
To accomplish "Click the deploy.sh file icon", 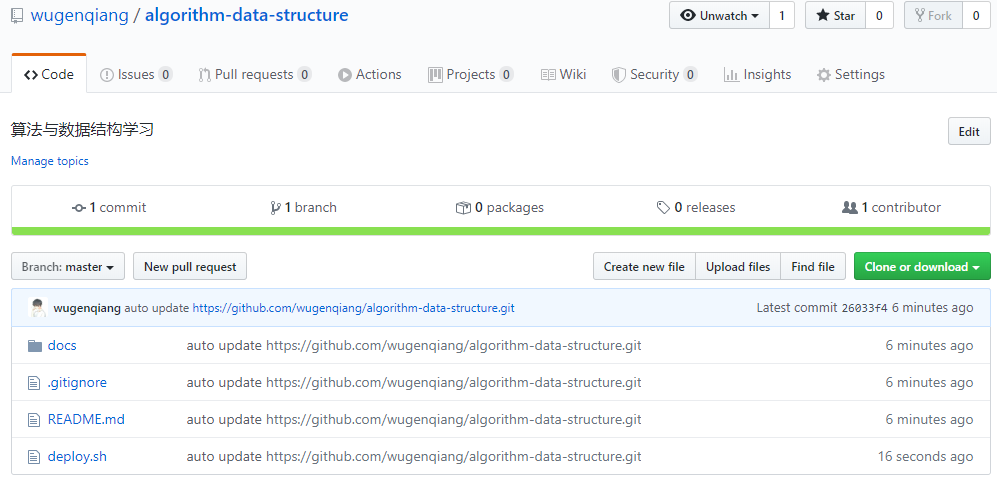I will coord(35,457).
